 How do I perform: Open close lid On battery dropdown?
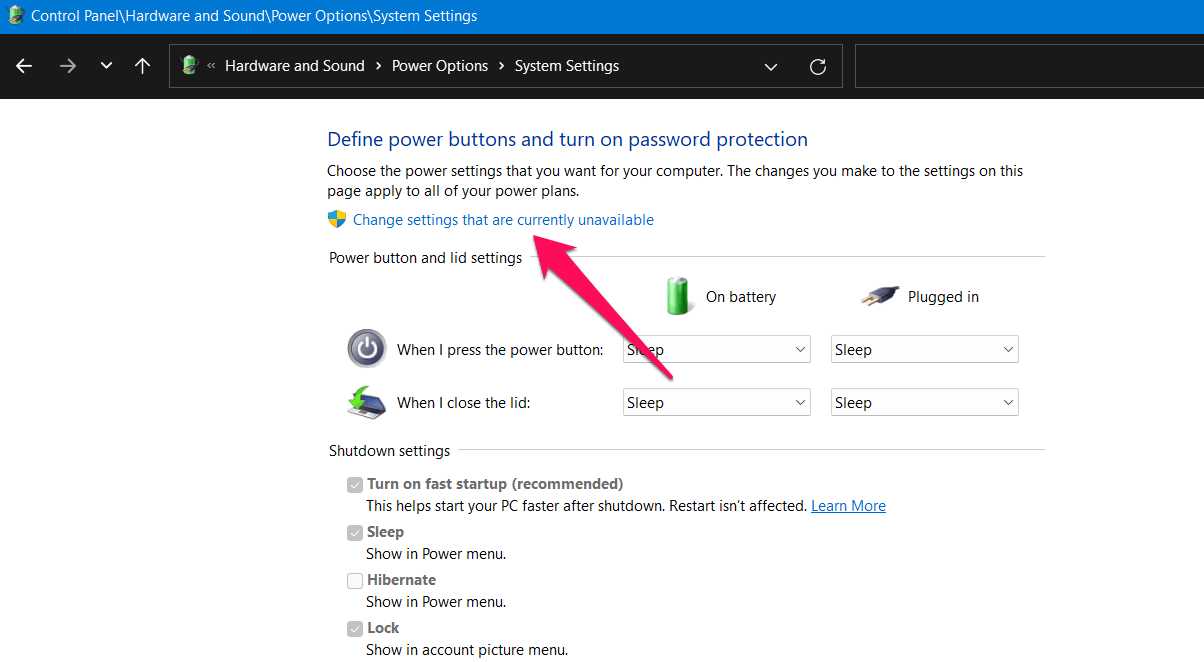pos(716,403)
